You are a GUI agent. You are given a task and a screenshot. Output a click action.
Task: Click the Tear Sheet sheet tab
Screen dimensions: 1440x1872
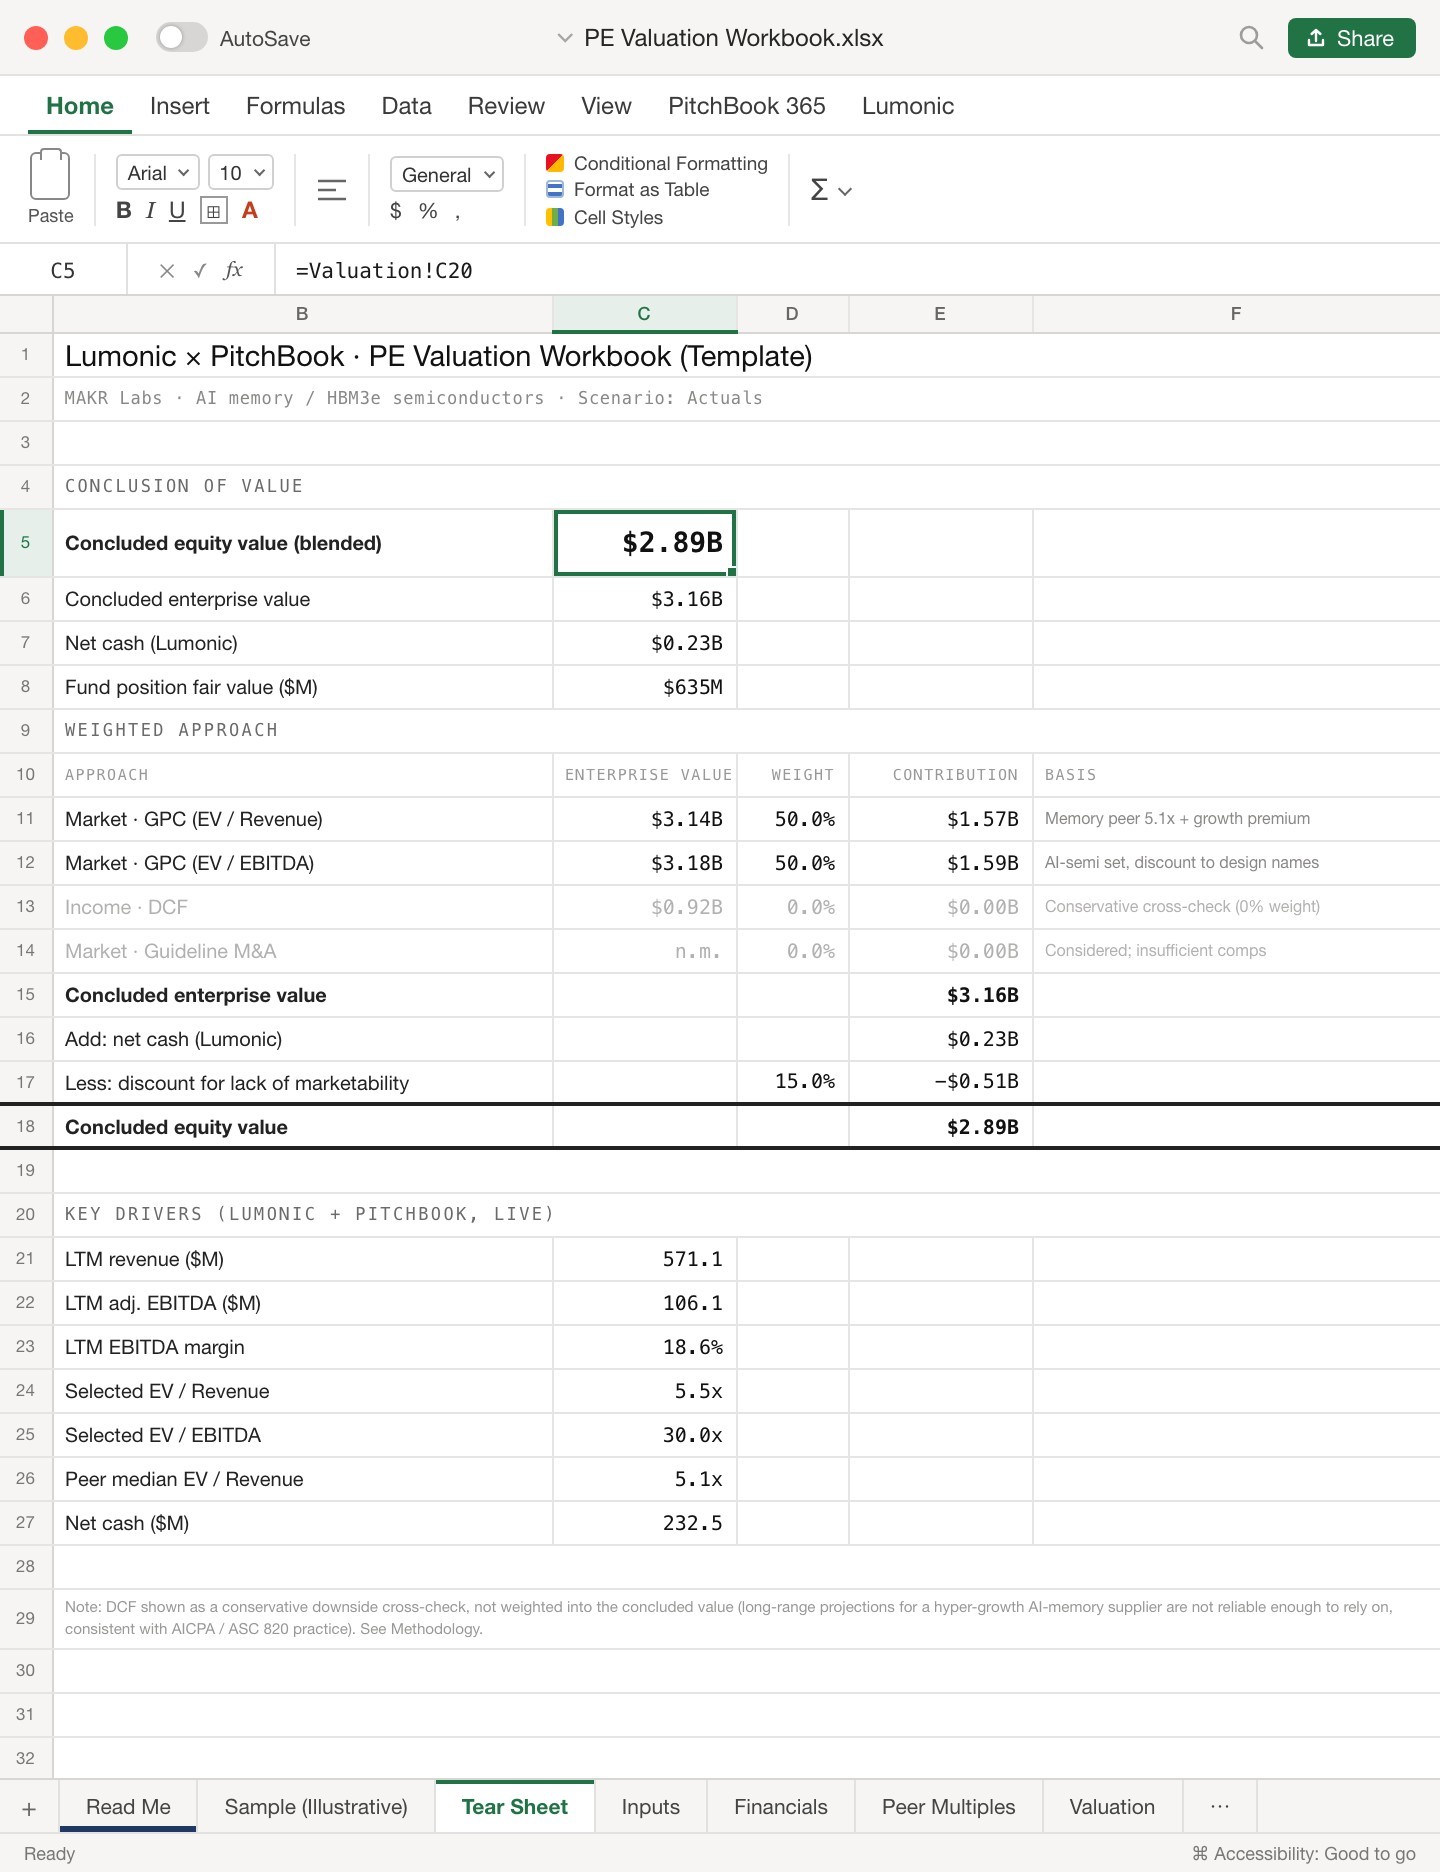coord(515,1807)
